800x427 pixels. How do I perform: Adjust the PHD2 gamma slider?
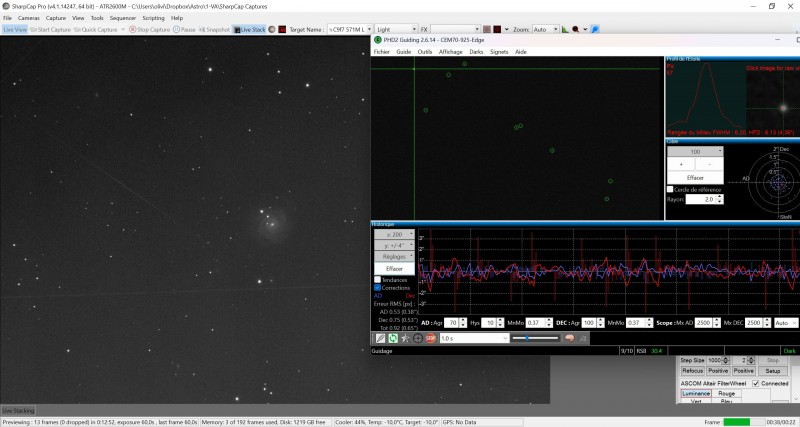[x=535, y=338]
